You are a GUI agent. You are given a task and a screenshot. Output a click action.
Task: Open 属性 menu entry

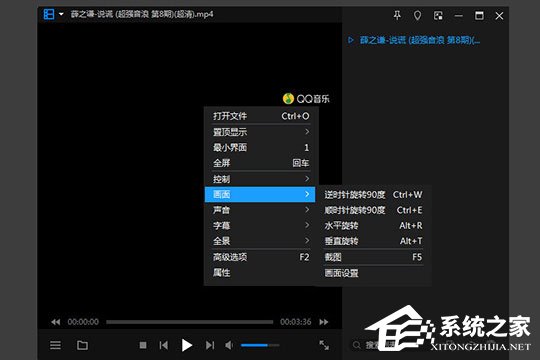point(261,272)
